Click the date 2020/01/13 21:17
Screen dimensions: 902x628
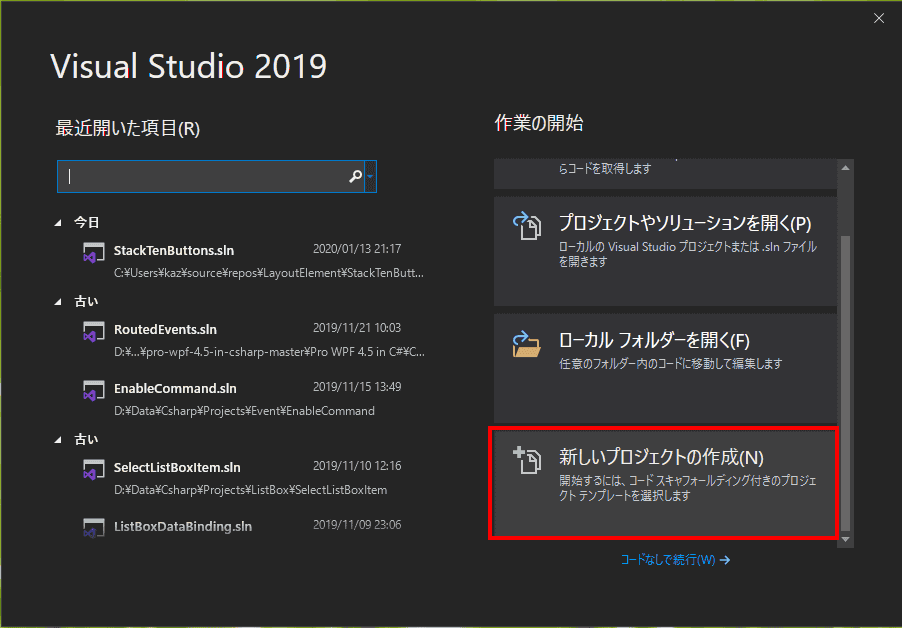click(x=357, y=249)
